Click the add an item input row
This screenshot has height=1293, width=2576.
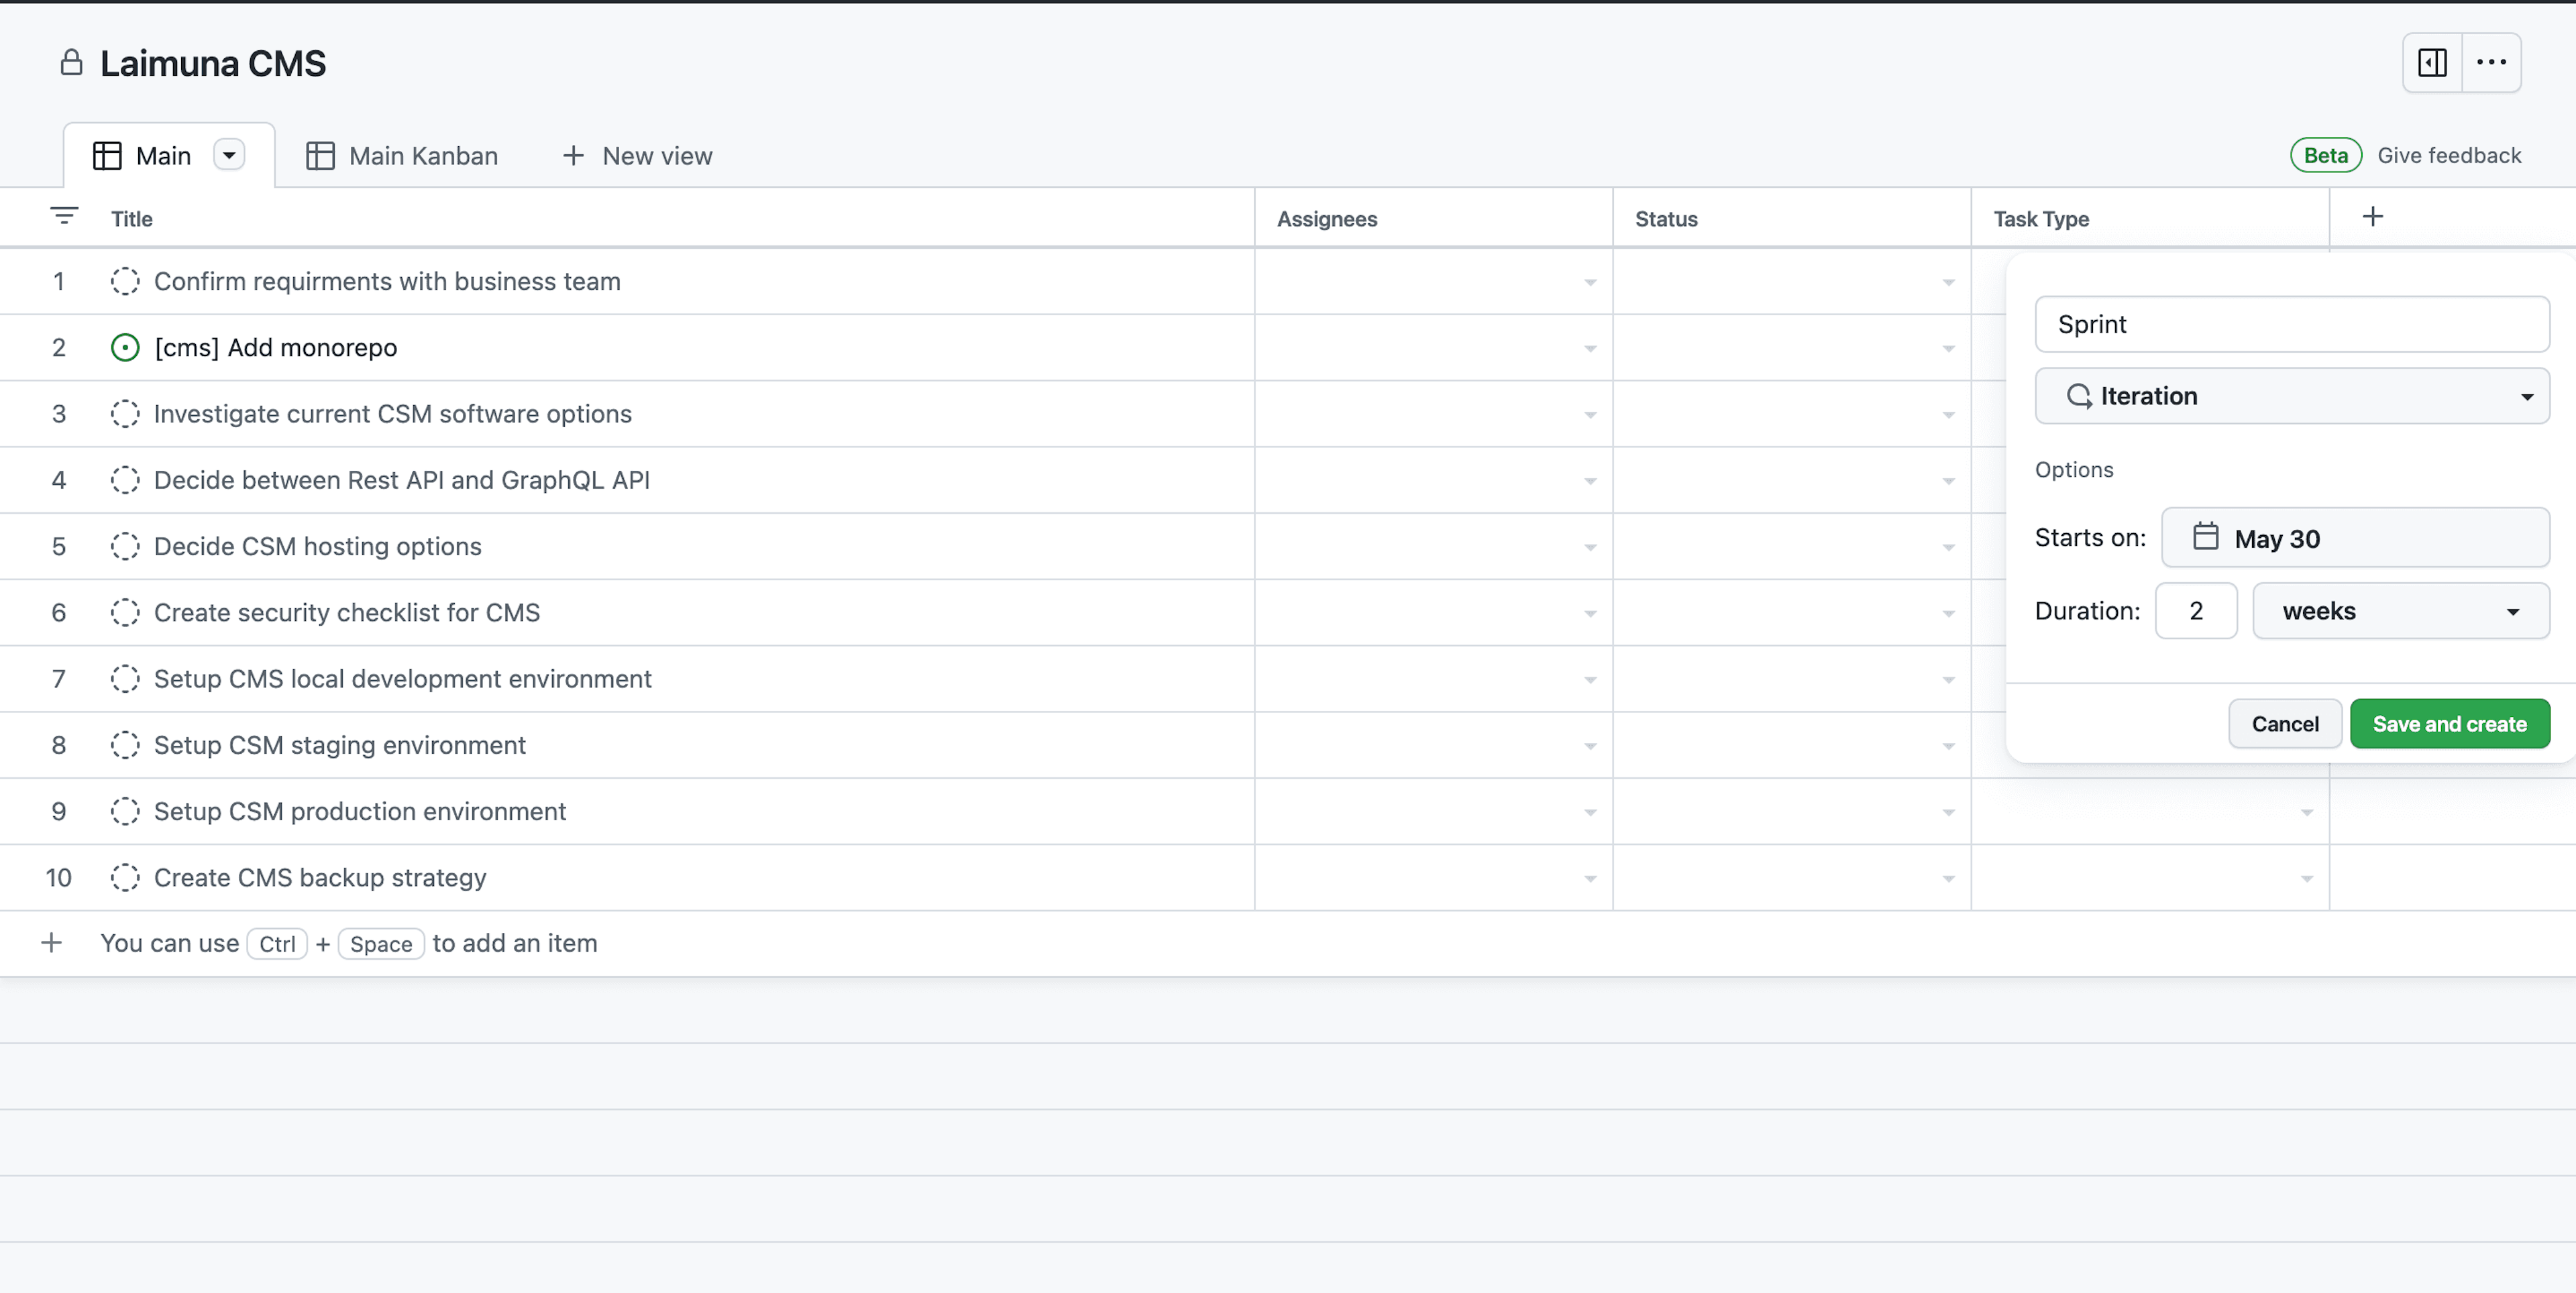click(x=1288, y=943)
